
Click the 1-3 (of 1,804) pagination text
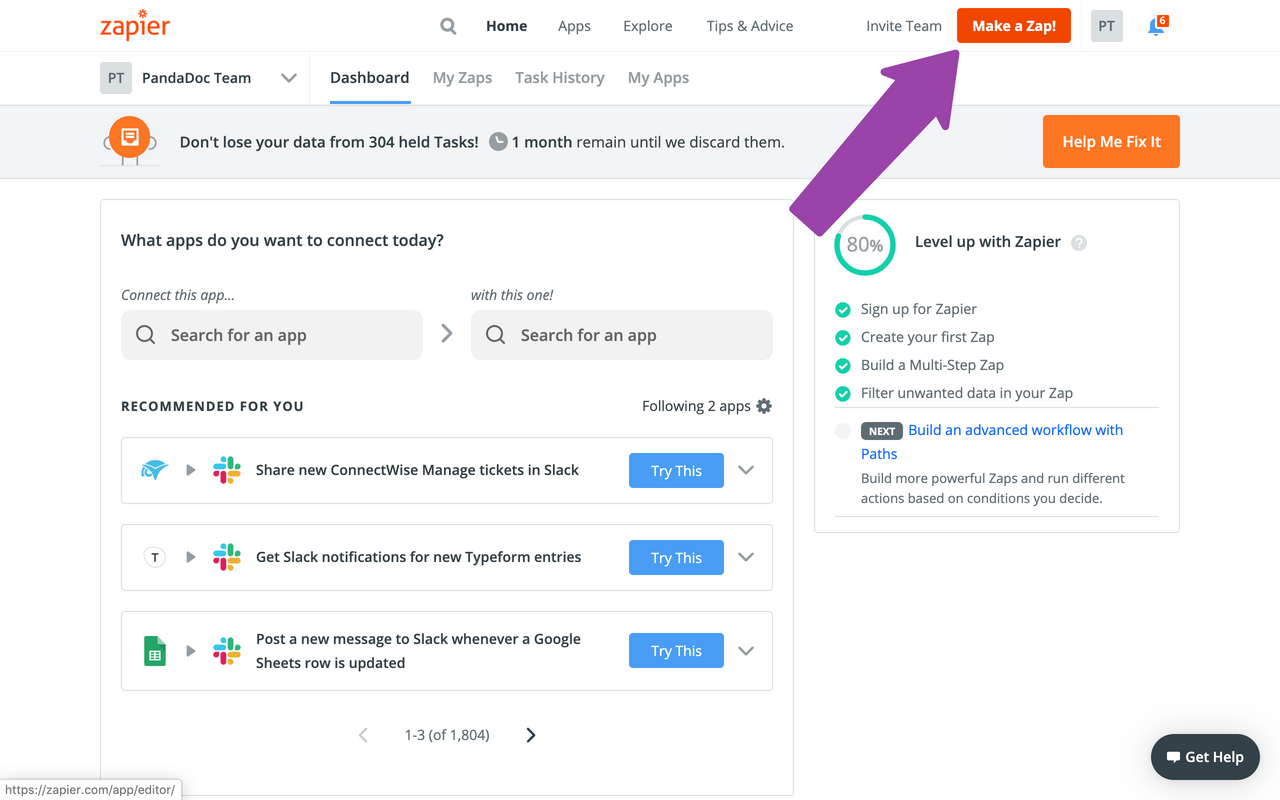(447, 735)
